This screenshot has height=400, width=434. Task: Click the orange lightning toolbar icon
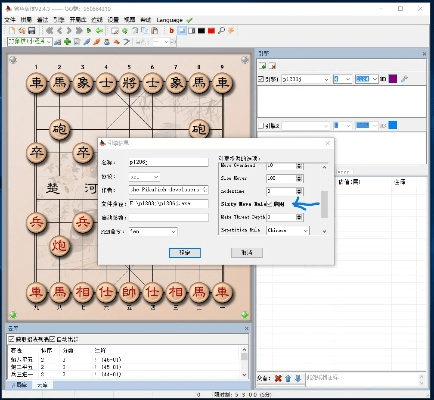pos(231,31)
